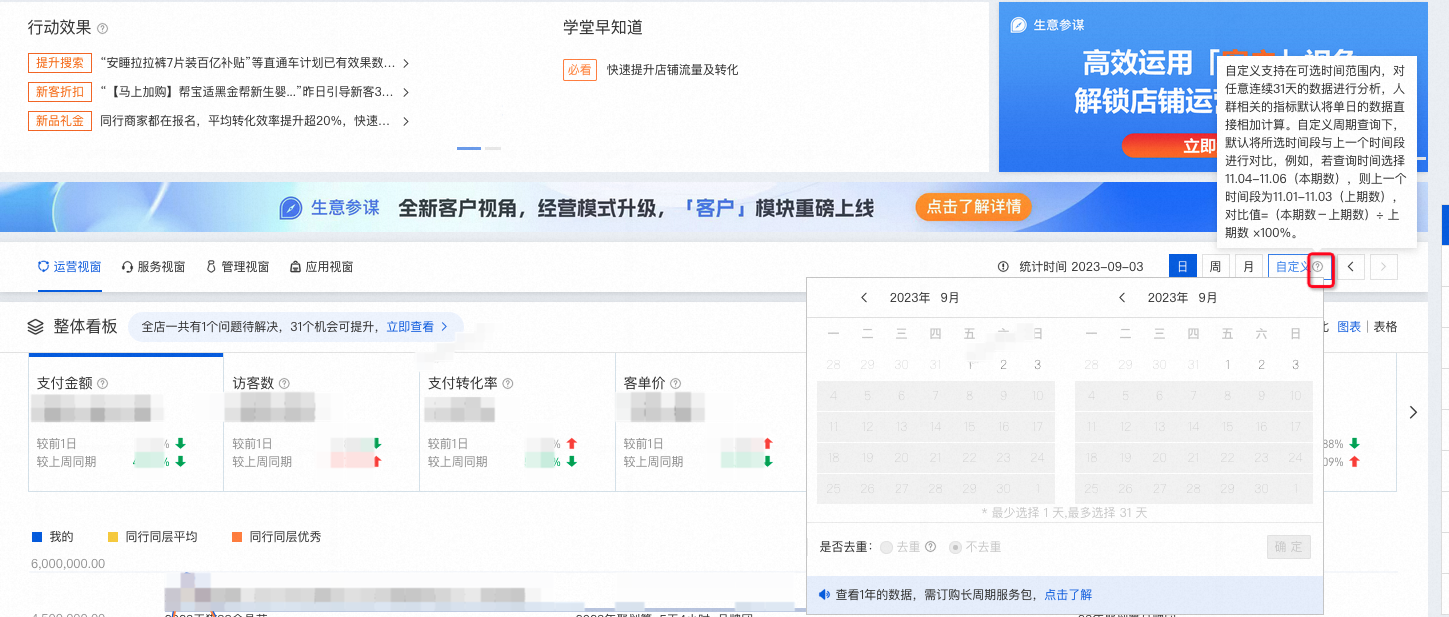Open the "同行商家都在报名" action row text
The height and width of the screenshot is (617, 1449).
[246, 121]
